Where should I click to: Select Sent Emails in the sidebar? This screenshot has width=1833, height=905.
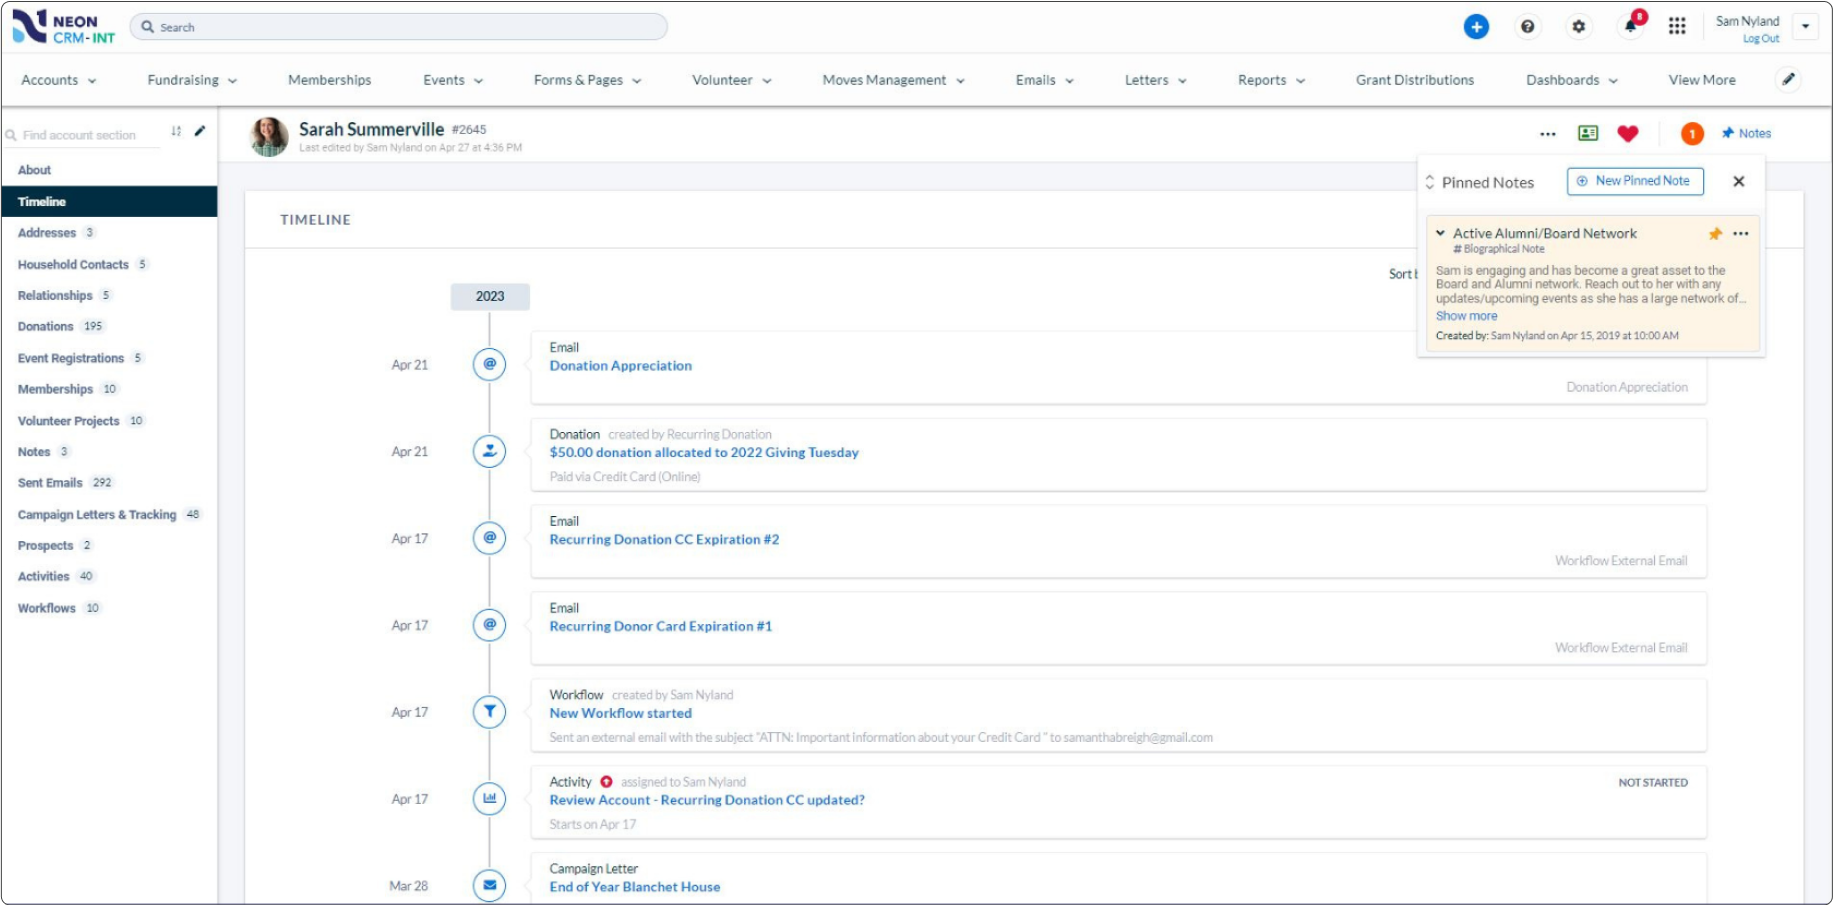[50, 483]
